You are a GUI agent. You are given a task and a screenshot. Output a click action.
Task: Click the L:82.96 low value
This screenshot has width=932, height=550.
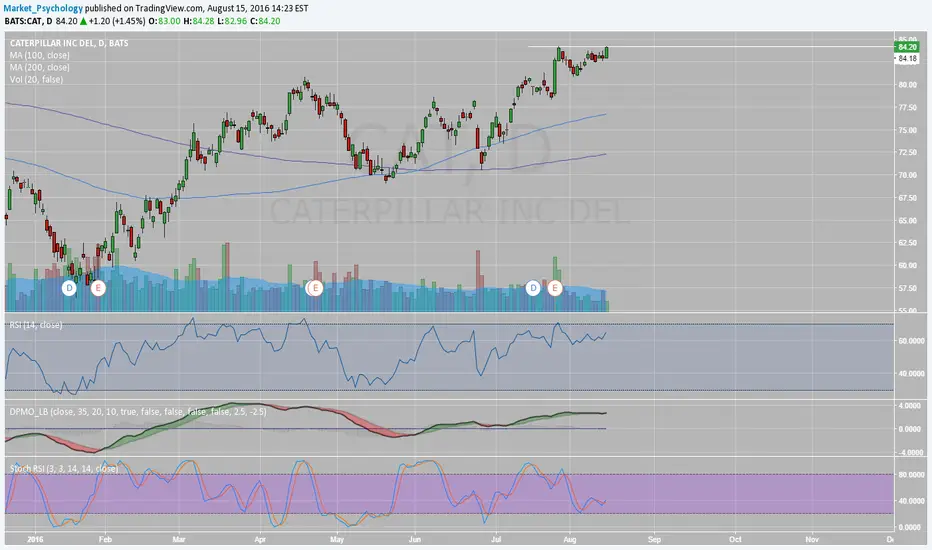click(232, 21)
